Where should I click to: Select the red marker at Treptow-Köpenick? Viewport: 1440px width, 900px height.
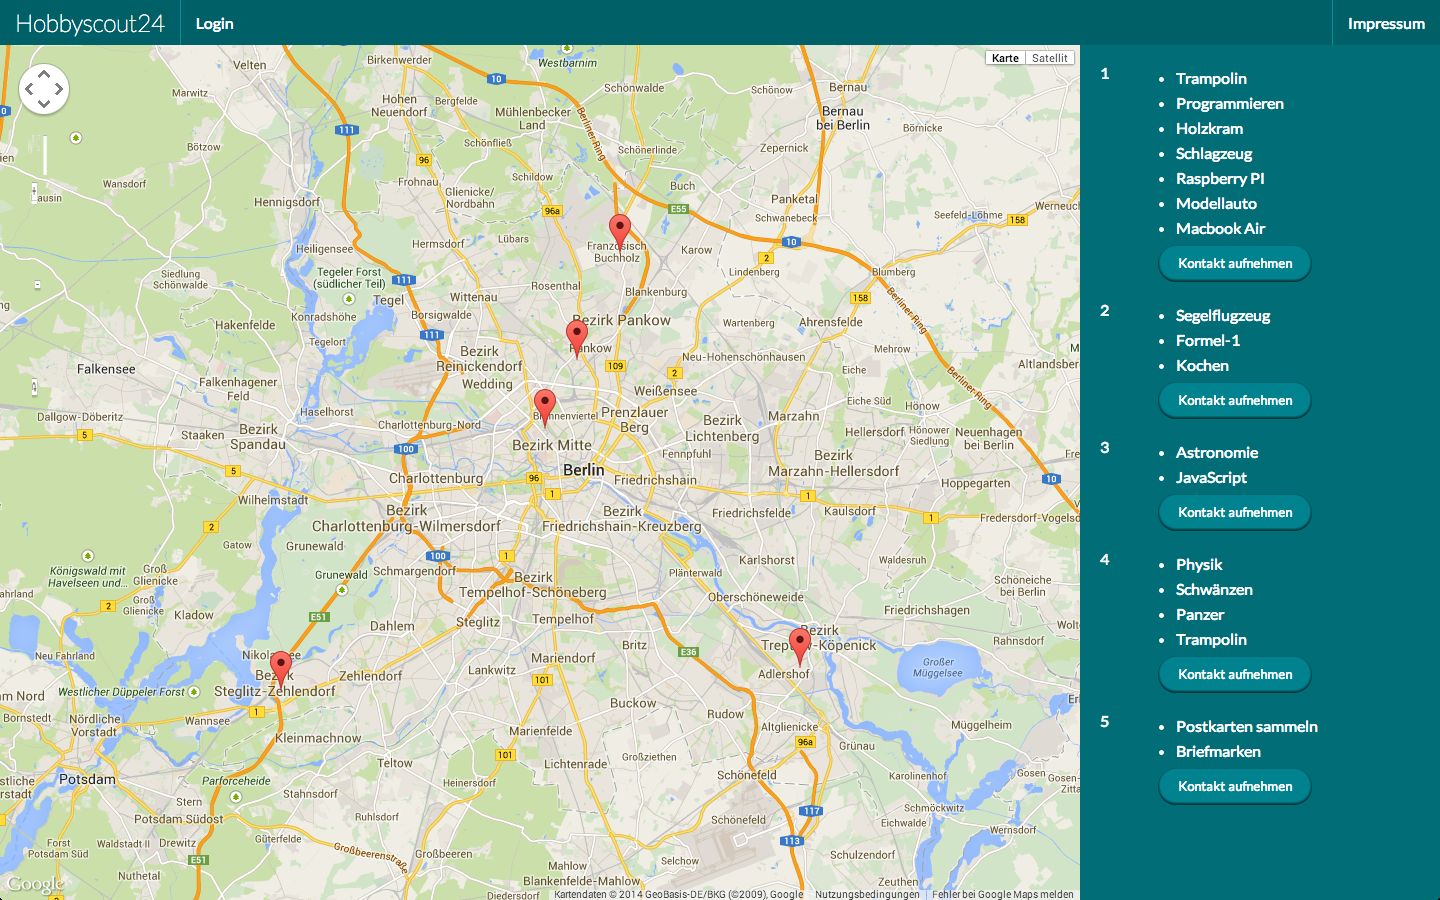800,645
